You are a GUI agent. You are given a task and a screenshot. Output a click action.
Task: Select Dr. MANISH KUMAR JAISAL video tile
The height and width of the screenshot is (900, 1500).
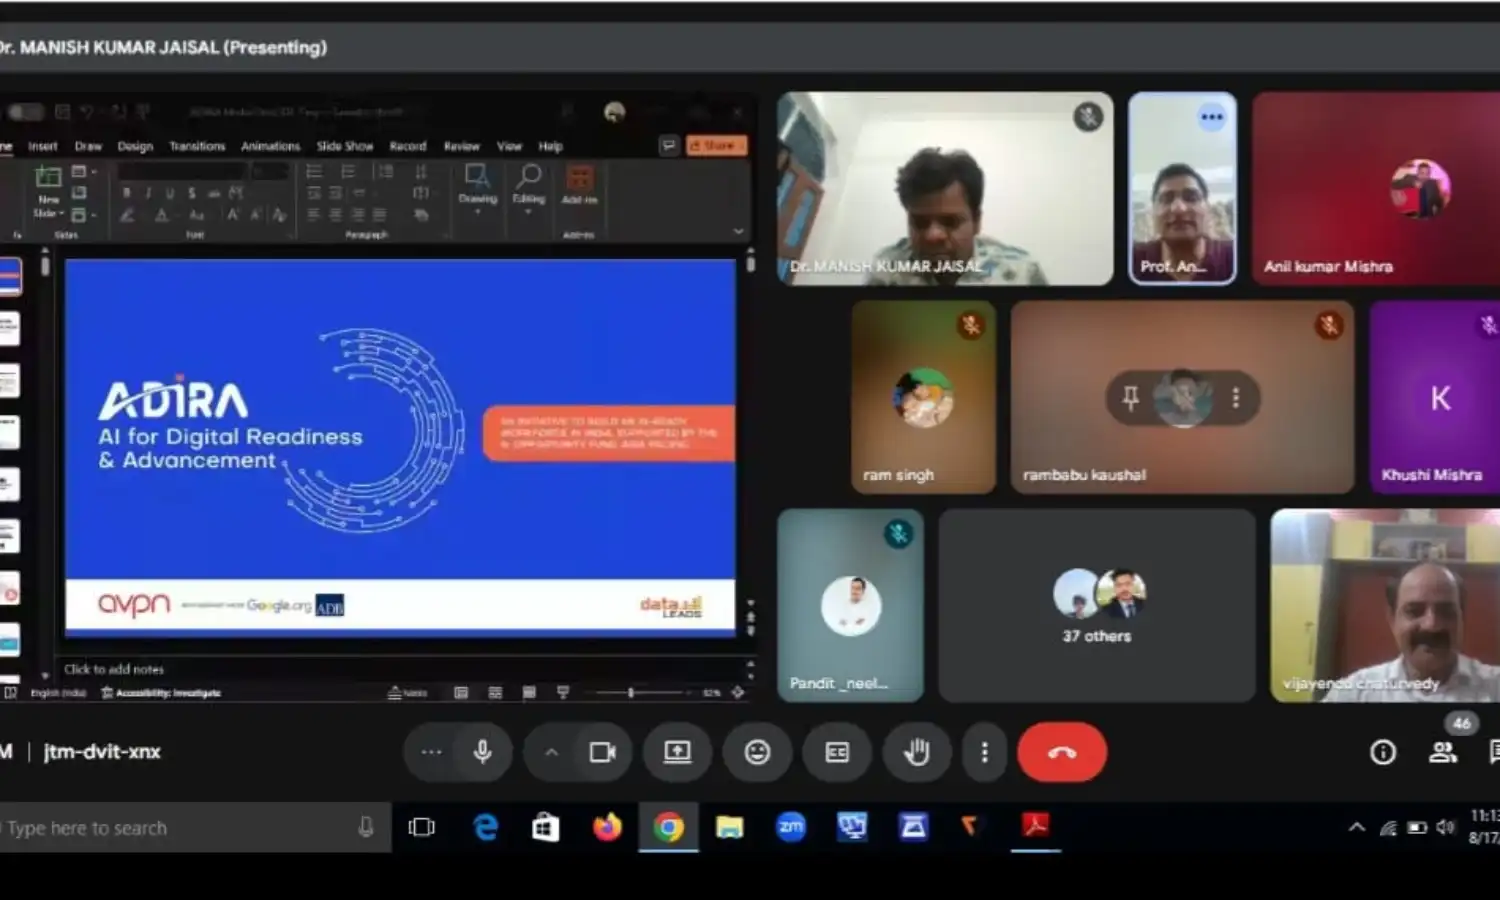click(945, 188)
